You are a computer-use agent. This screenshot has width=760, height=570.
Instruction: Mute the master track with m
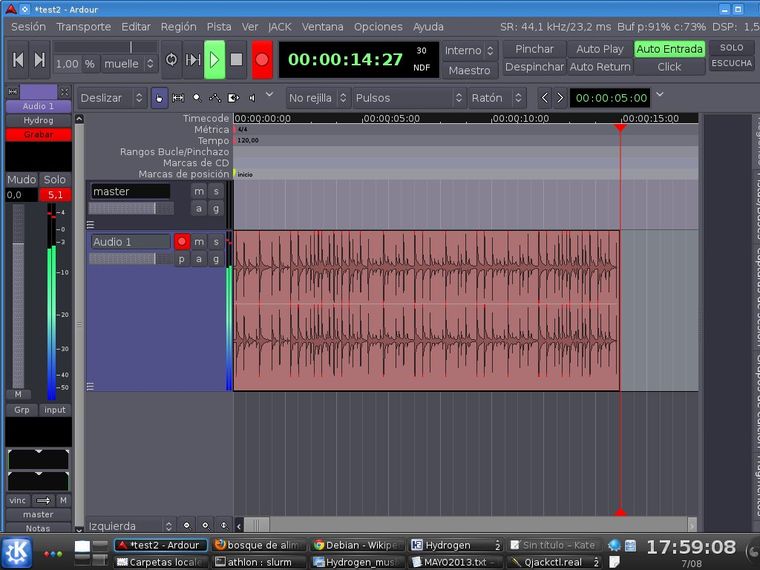199,191
